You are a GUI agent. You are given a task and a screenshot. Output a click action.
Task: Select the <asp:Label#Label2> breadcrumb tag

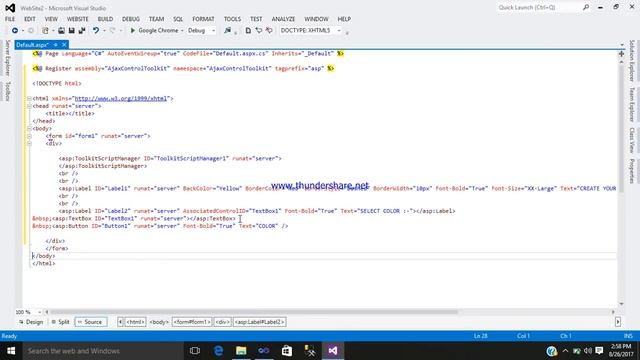click(260, 322)
